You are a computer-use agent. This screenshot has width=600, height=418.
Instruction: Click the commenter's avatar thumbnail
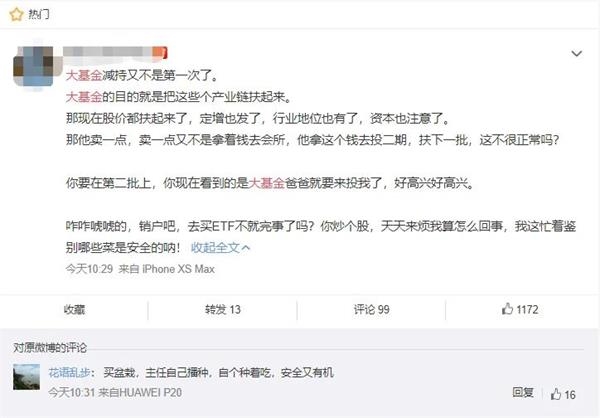[x=26, y=377]
